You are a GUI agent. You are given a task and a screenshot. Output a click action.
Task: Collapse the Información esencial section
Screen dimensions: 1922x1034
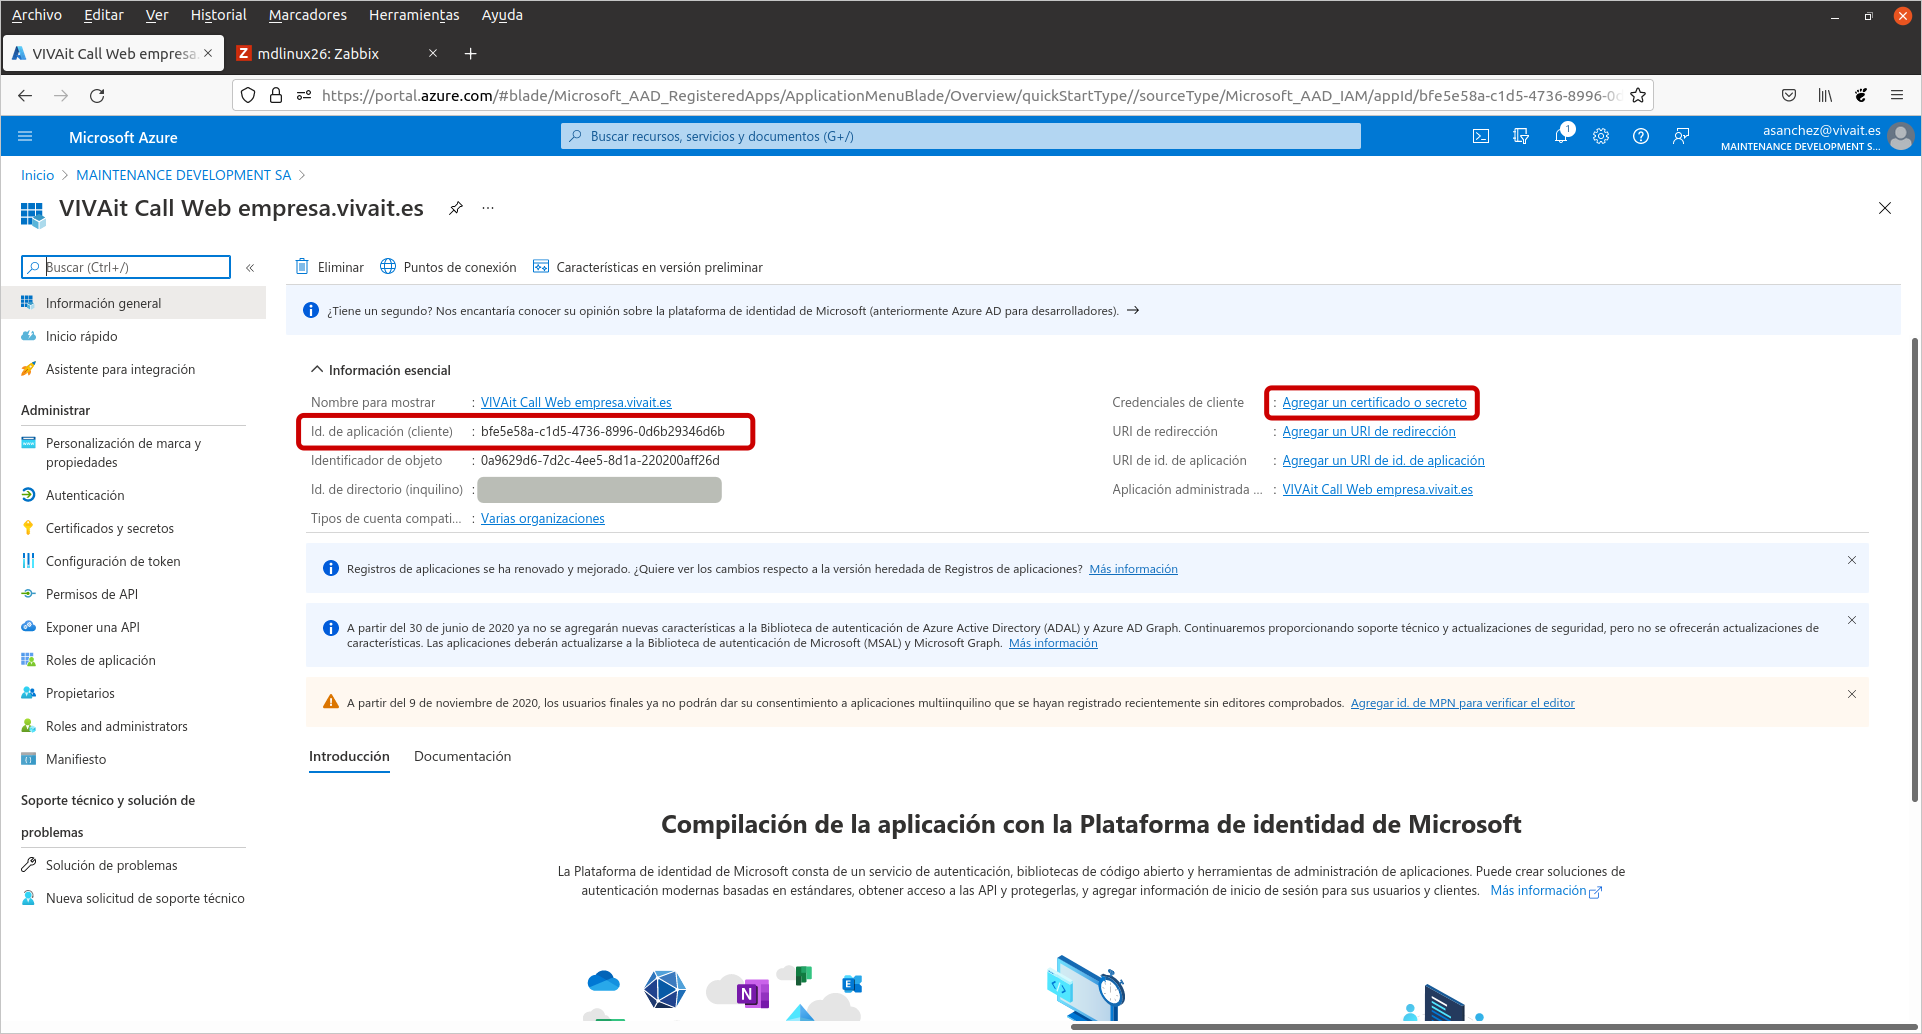(x=381, y=370)
